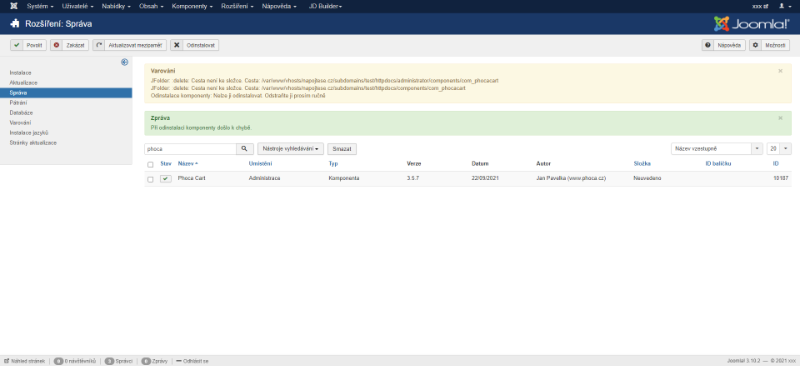Image resolution: width=800 pixels, height=366 pixels.
Task: Open the Uživatelé menu
Action: coord(78,6)
